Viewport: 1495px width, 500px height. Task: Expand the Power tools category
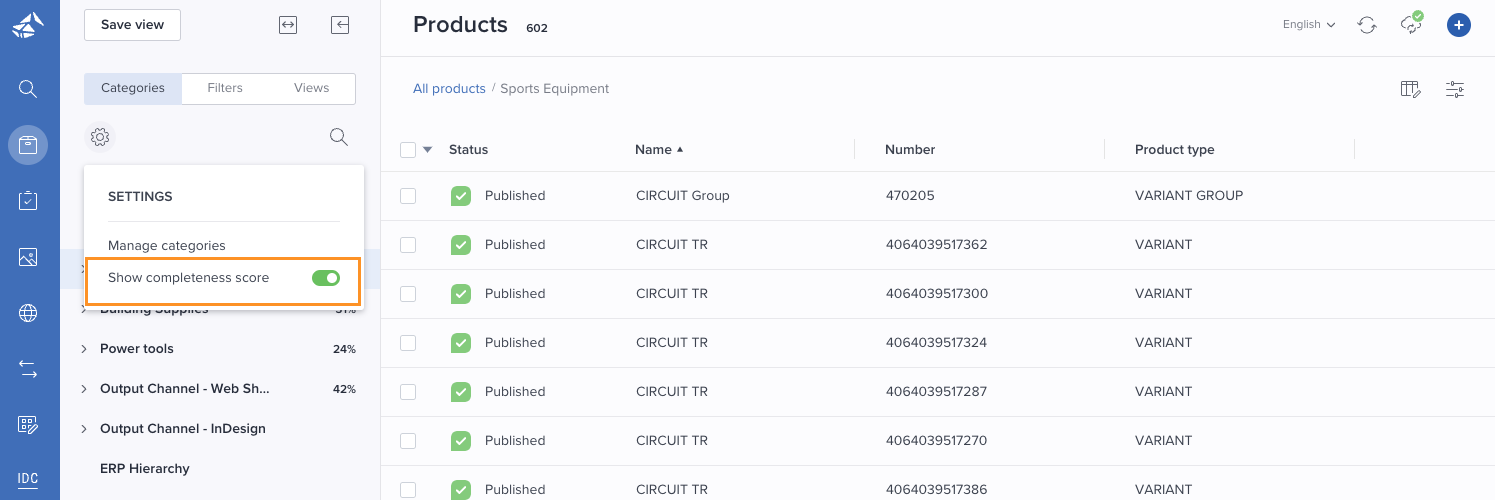pyautogui.click(x=84, y=349)
